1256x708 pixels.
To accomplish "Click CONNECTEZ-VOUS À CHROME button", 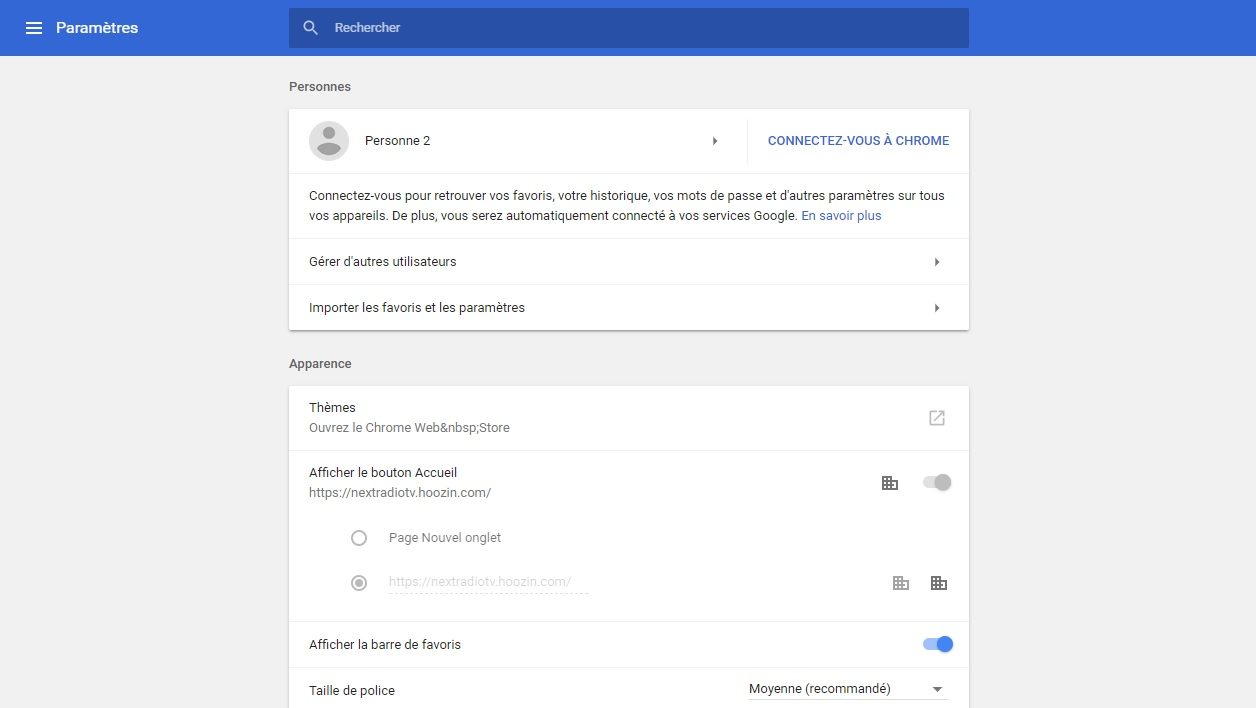I will click(858, 141).
